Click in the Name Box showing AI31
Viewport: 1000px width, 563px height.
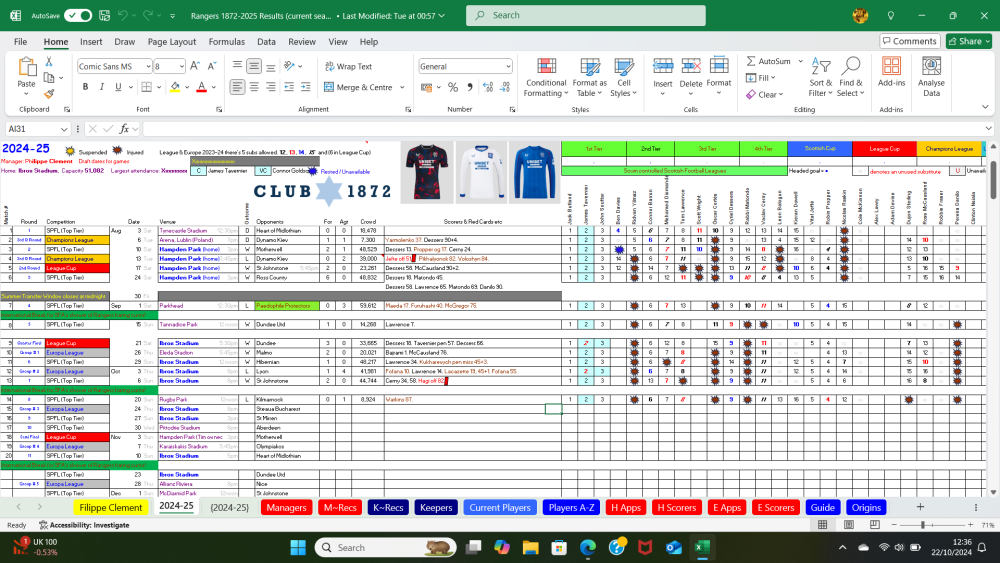[37, 129]
